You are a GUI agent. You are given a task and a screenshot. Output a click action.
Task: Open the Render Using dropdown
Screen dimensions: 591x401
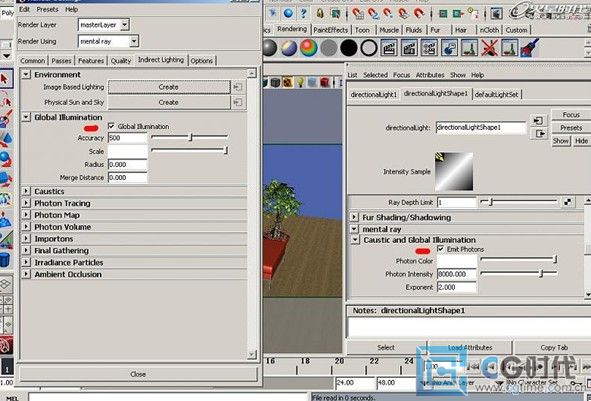[x=134, y=41]
